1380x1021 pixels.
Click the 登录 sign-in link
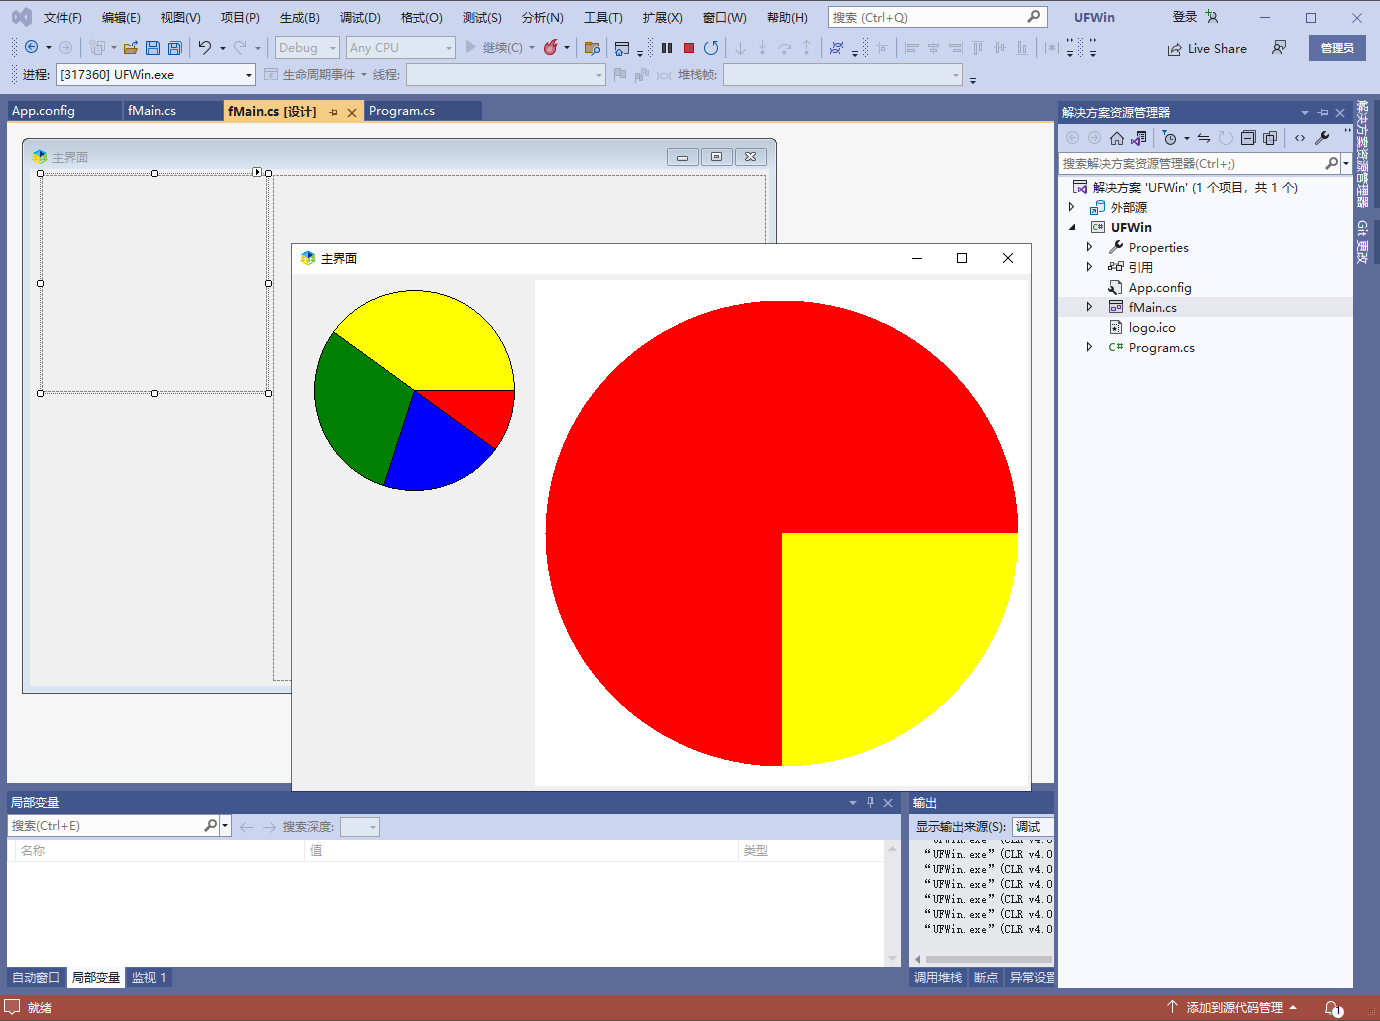click(x=1185, y=17)
